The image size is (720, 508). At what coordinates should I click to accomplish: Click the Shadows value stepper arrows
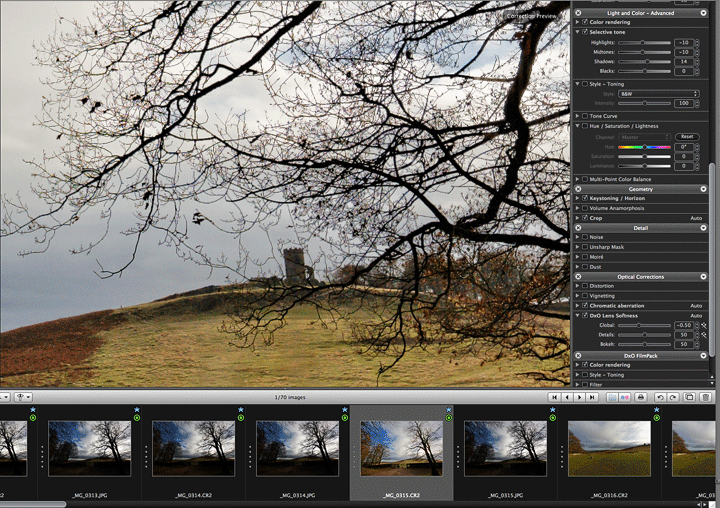coord(697,62)
